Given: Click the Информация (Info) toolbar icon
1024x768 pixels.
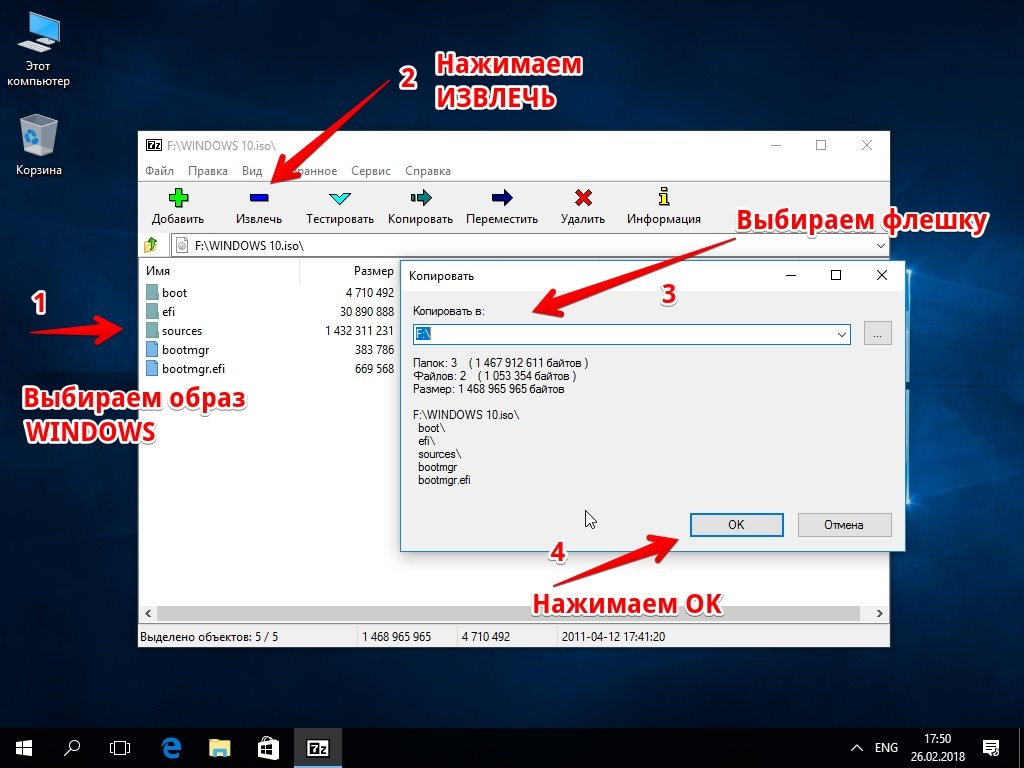Looking at the screenshot, I should pyautogui.click(x=664, y=197).
